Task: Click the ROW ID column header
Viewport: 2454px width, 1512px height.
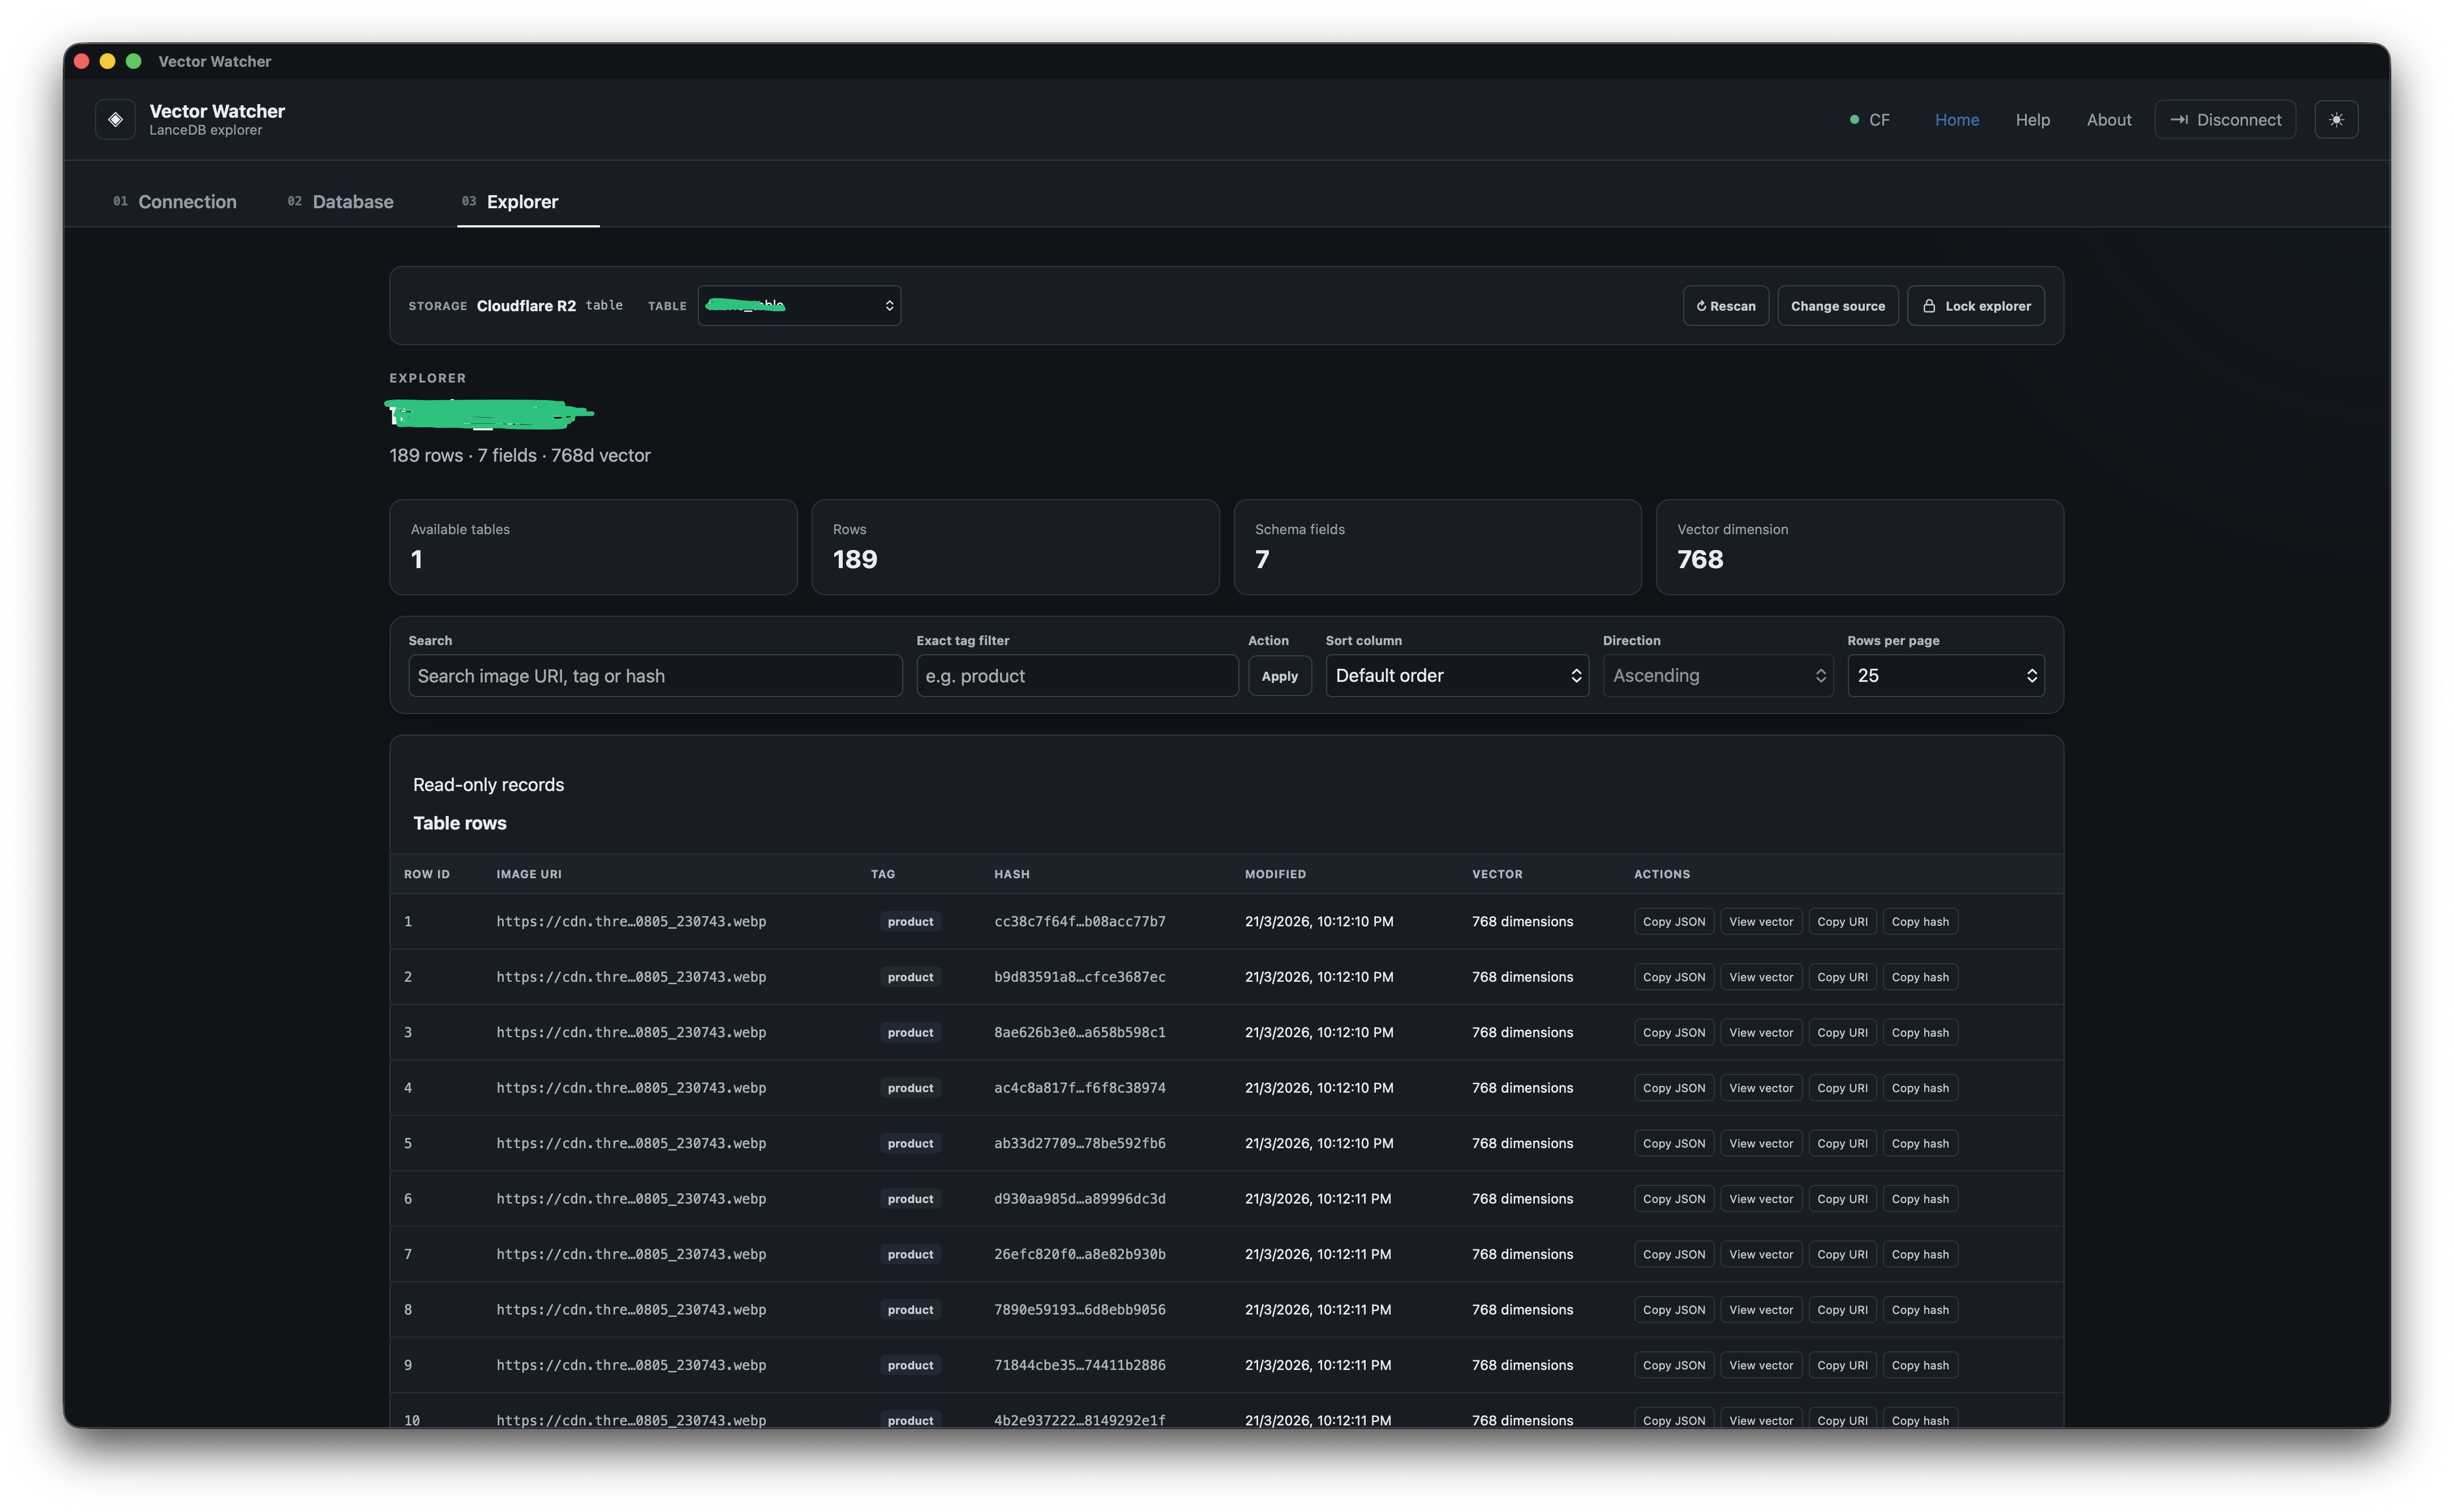Action: coord(427,874)
